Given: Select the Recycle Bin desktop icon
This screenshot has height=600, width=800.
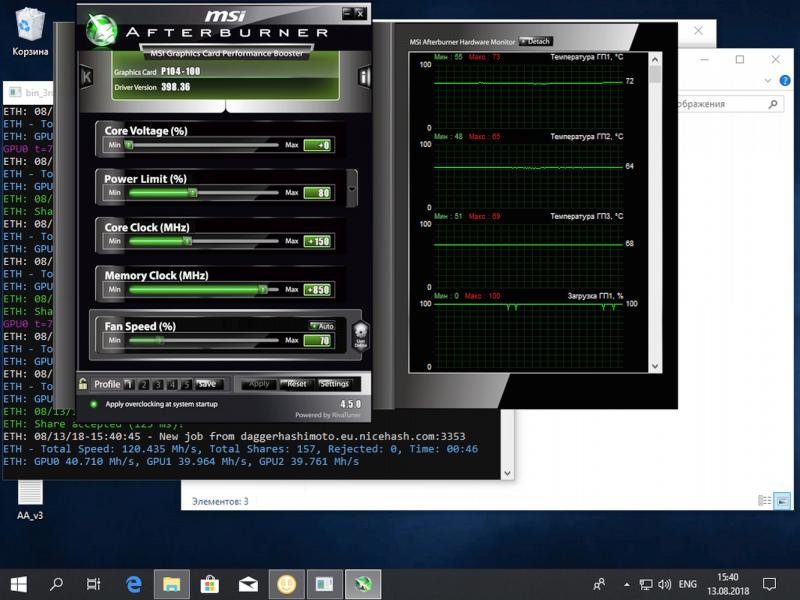Looking at the screenshot, I should pos(31,32).
